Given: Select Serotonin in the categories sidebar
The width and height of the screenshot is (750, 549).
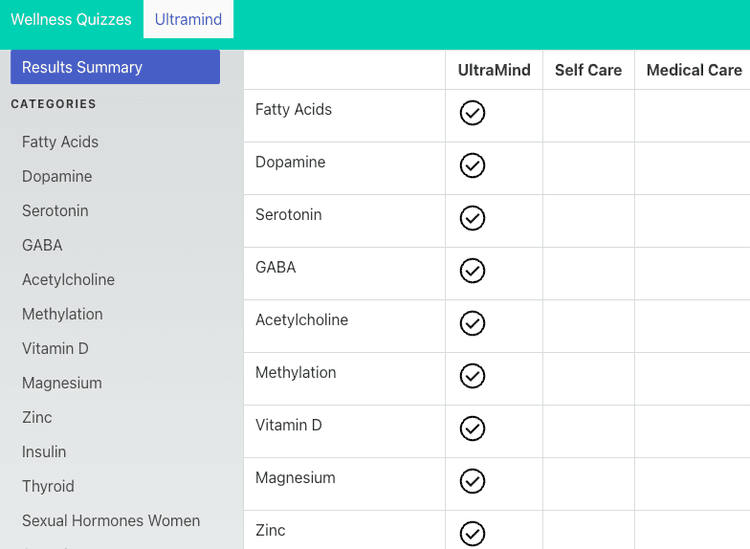Looking at the screenshot, I should [55, 211].
